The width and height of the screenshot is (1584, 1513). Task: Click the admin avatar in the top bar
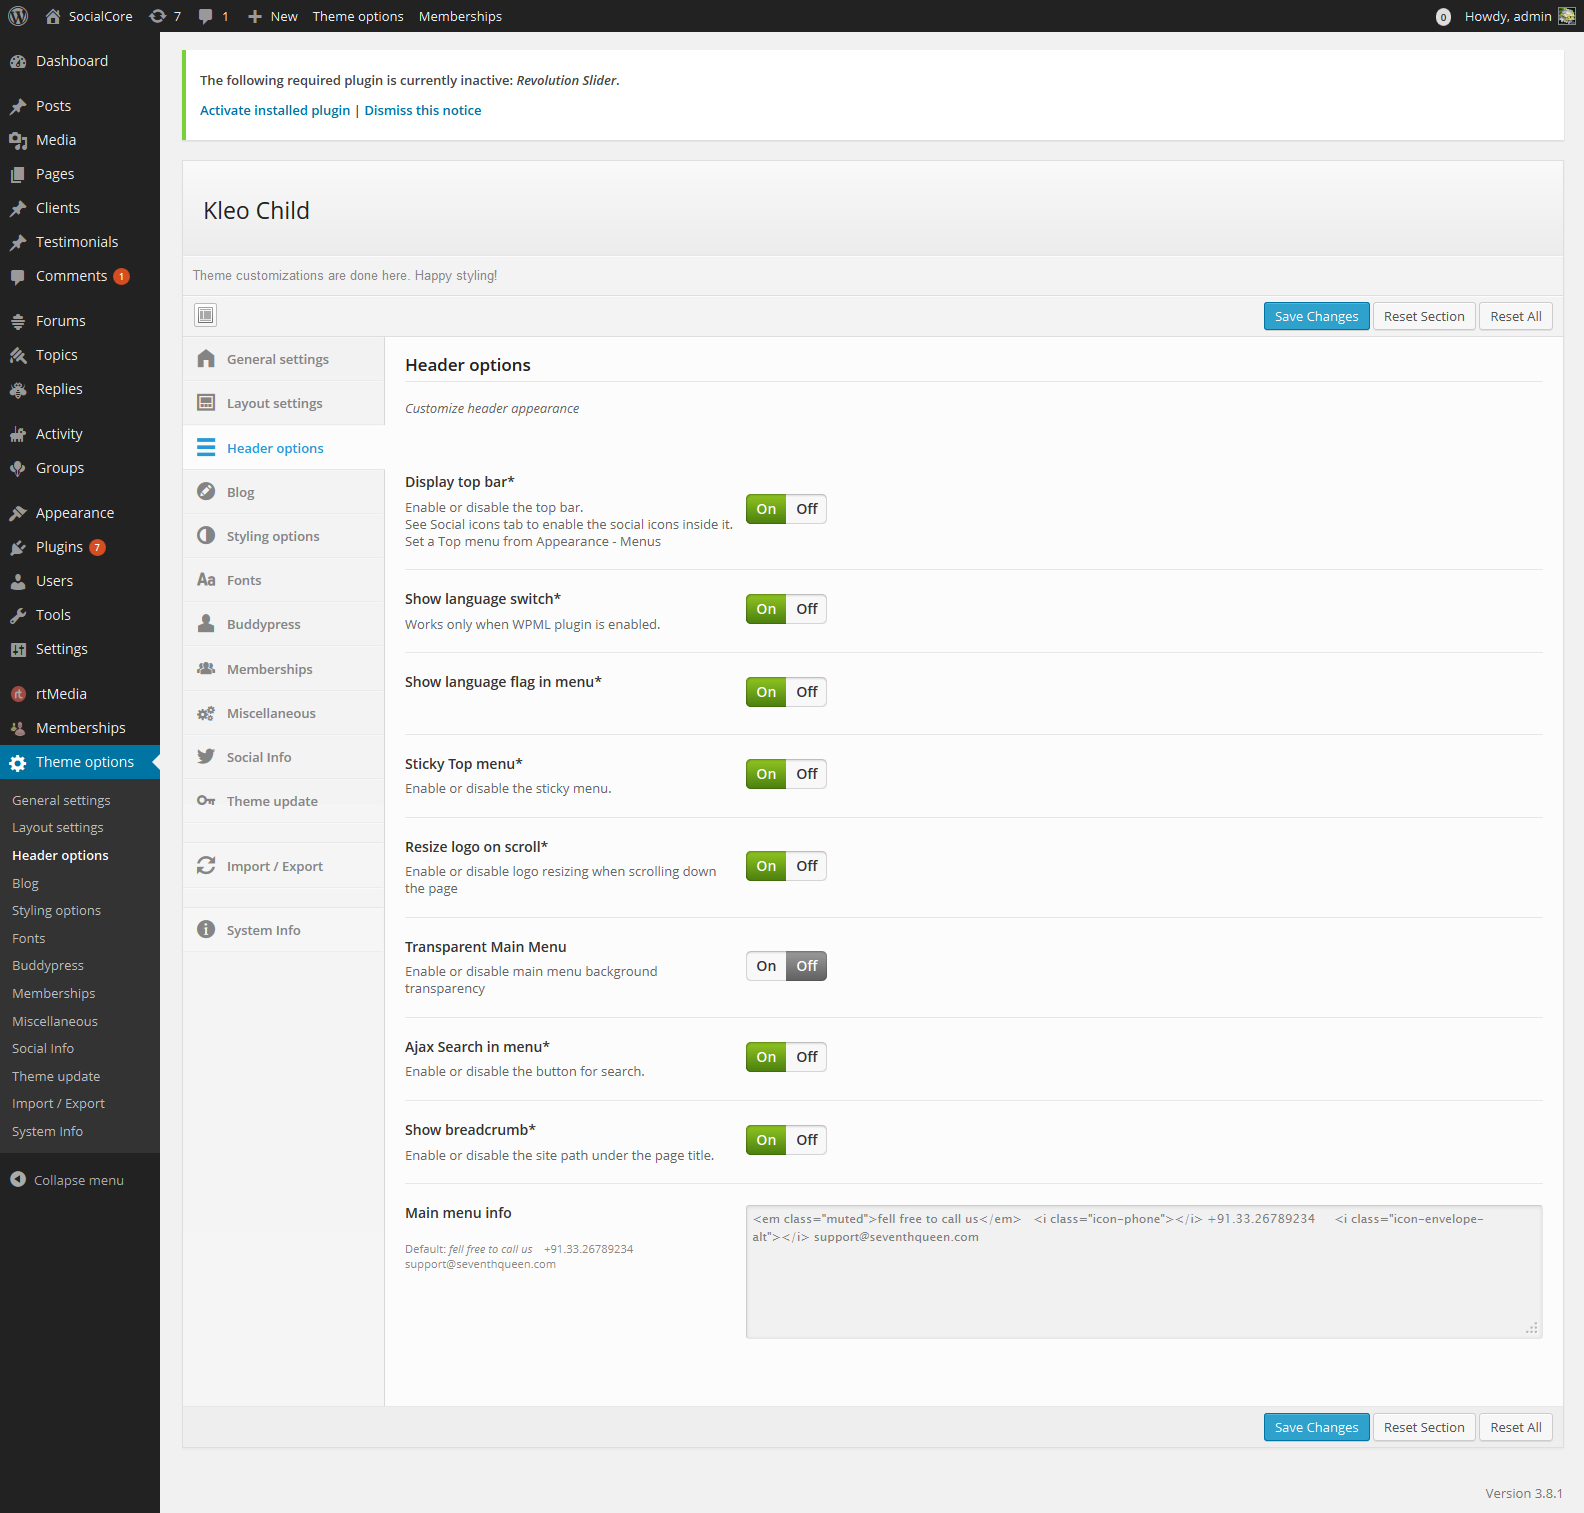coord(1566,16)
